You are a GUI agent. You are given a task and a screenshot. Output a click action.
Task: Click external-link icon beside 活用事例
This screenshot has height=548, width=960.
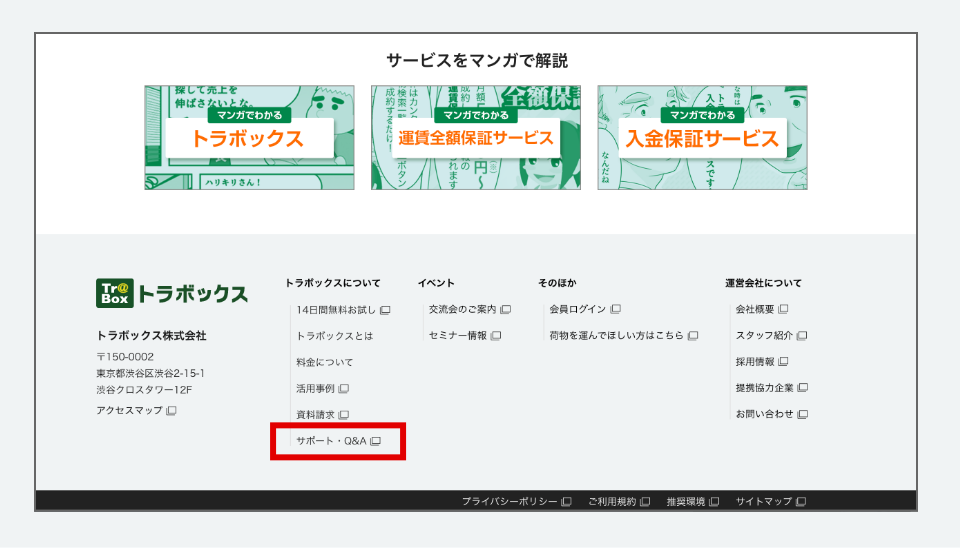click(x=343, y=389)
